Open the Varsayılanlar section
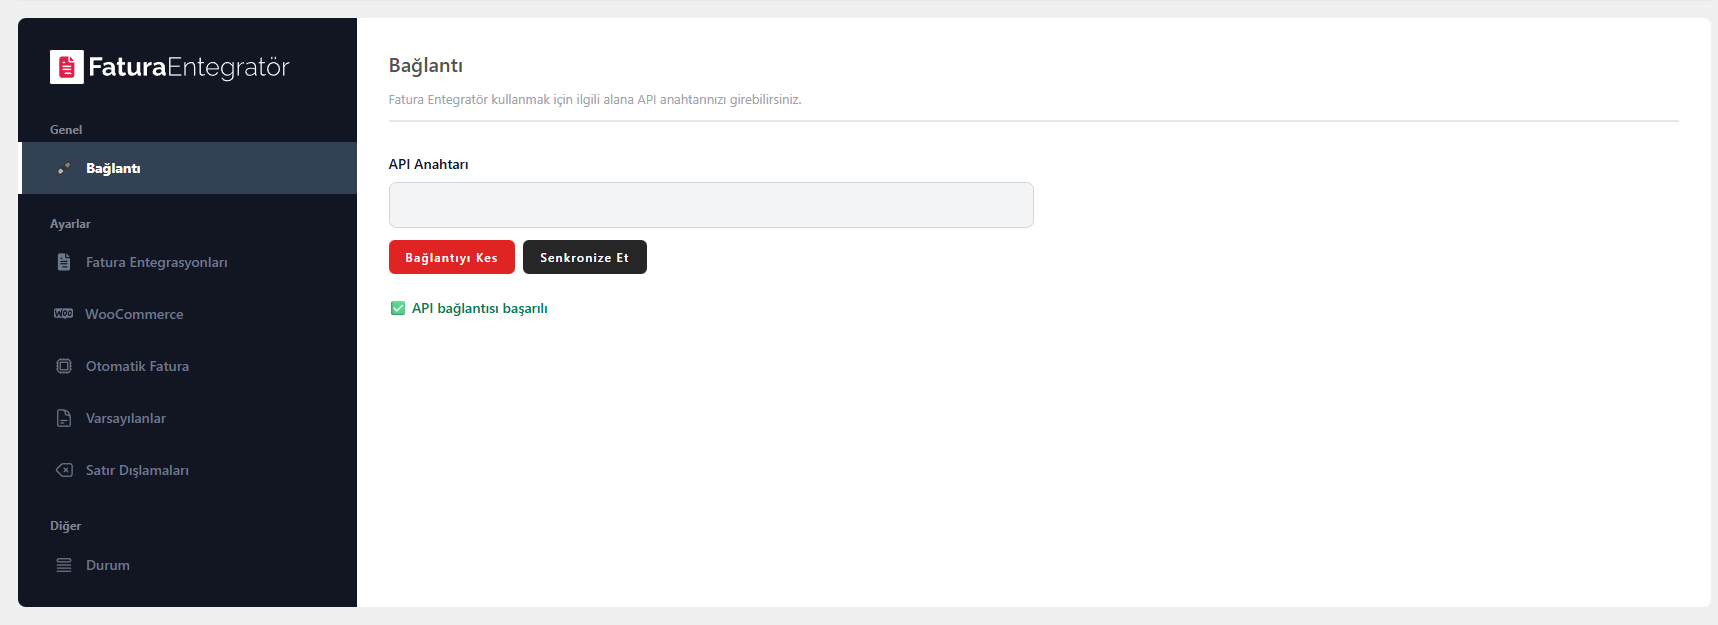This screenshot has width=1718, height=625. 126,418
